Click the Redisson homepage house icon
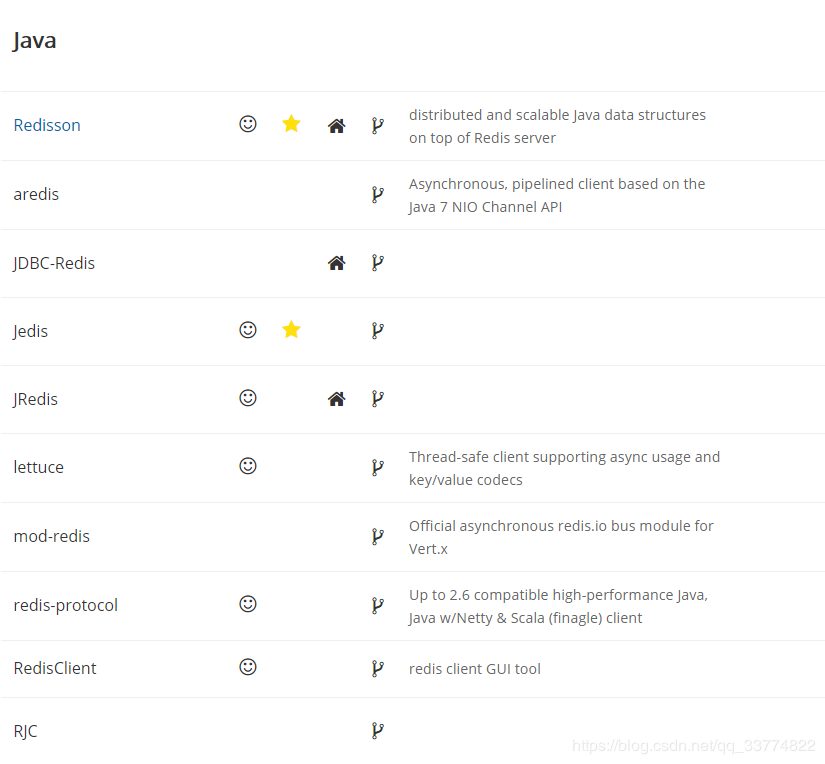The height and width of the screenshot is (764, 825). pos(336,126)
